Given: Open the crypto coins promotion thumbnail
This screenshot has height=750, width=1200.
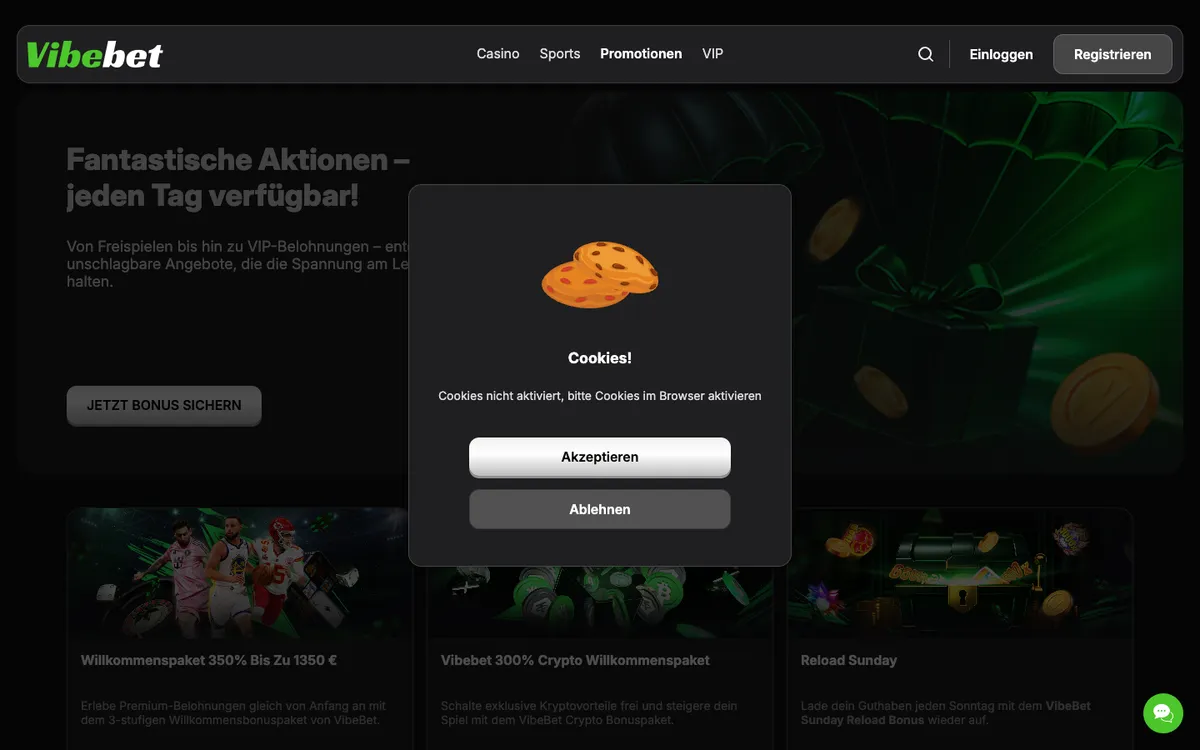Looking at the screenshot, I should pyautogui.click(x=600, y=602).
